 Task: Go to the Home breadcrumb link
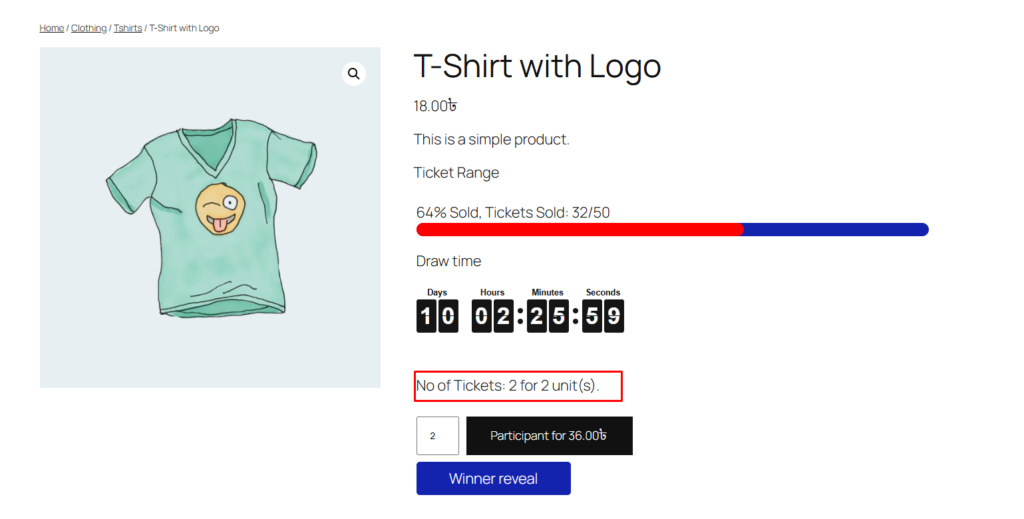click(51, 28)
